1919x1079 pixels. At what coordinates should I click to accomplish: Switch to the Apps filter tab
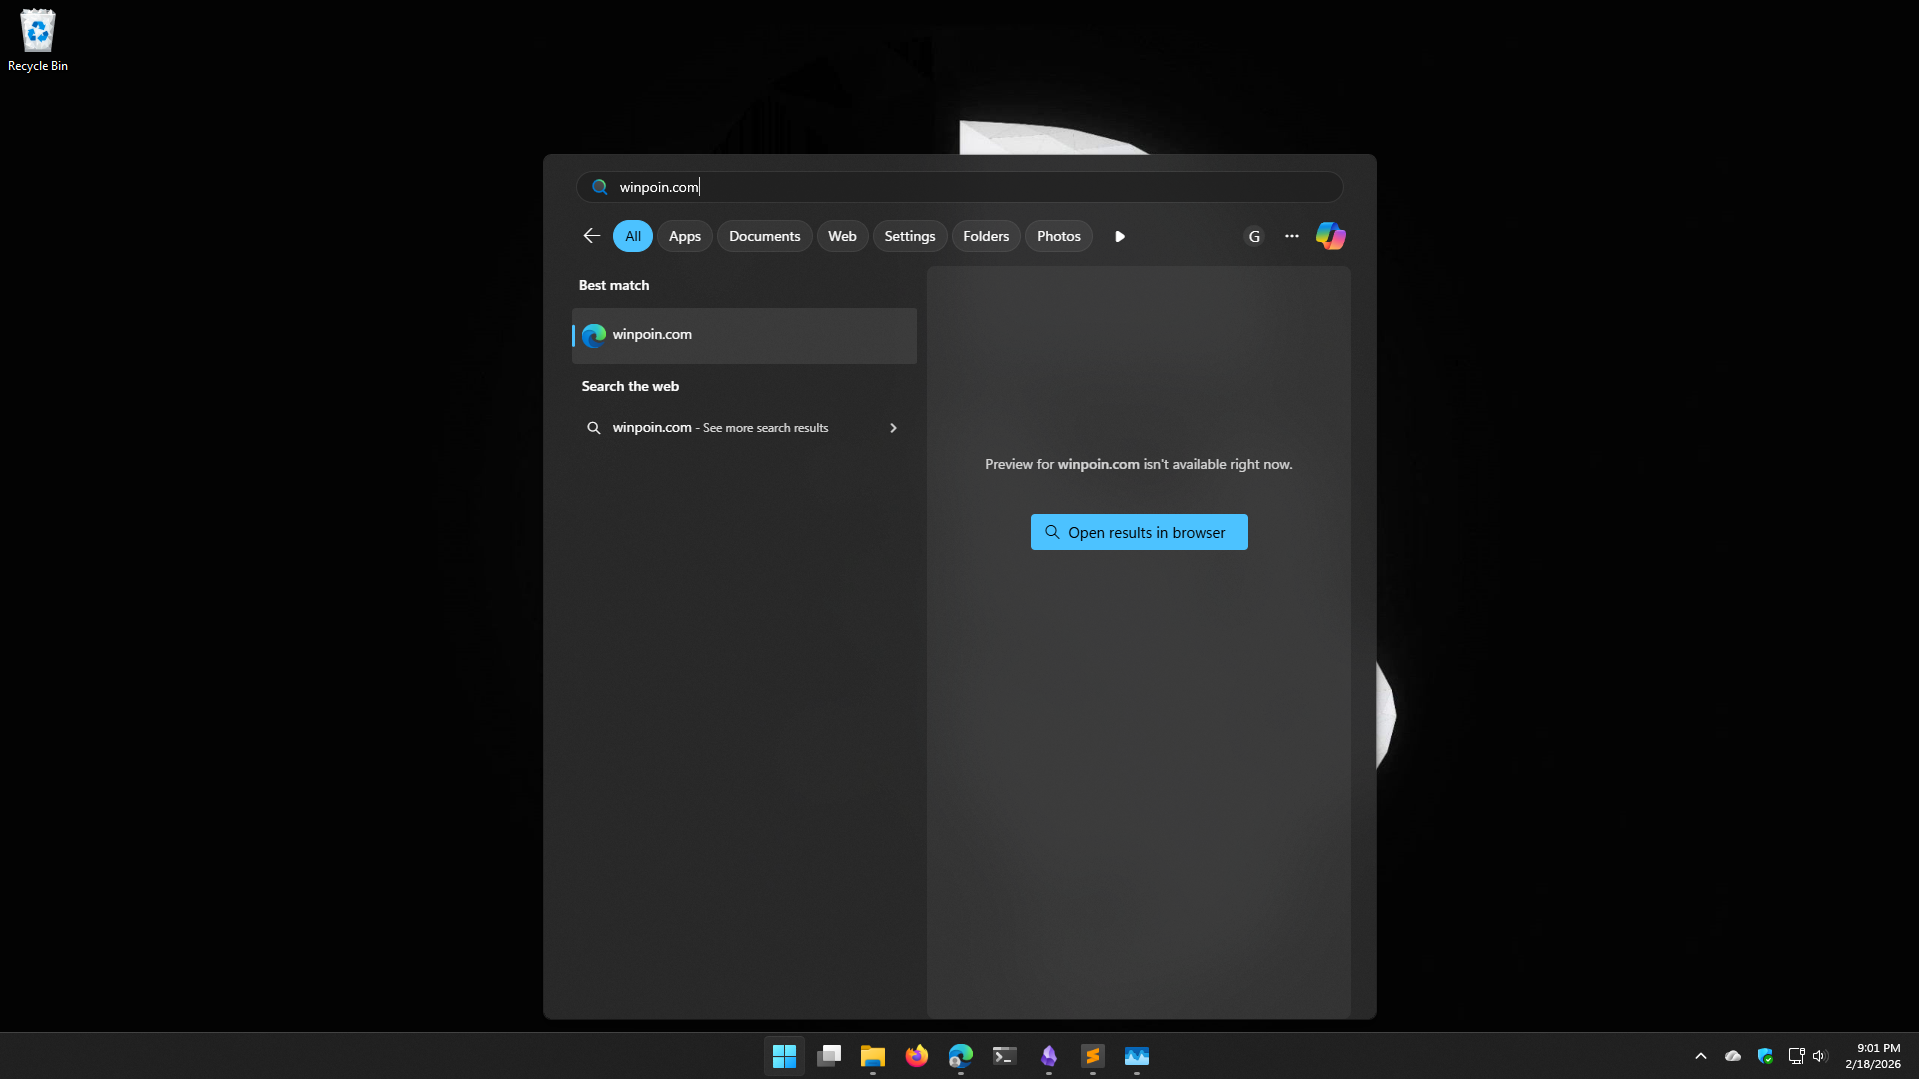(x=684, y=236)
